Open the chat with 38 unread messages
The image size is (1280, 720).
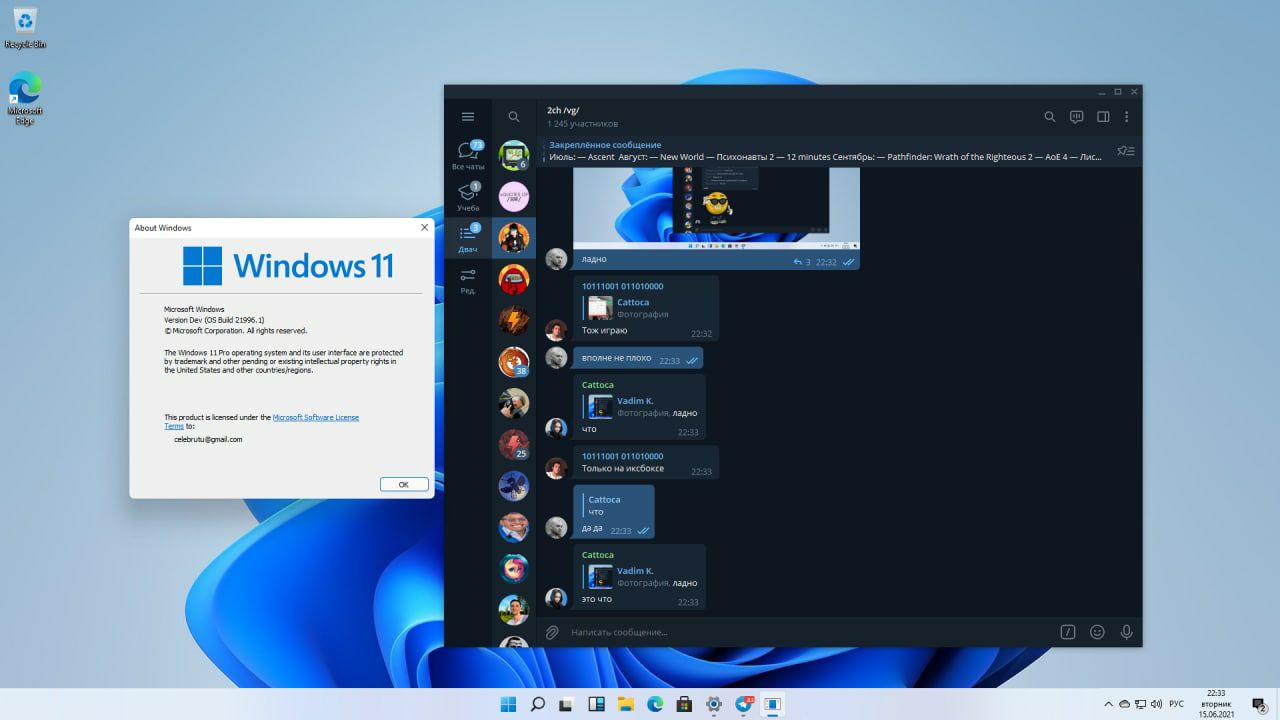pos(514,361)
